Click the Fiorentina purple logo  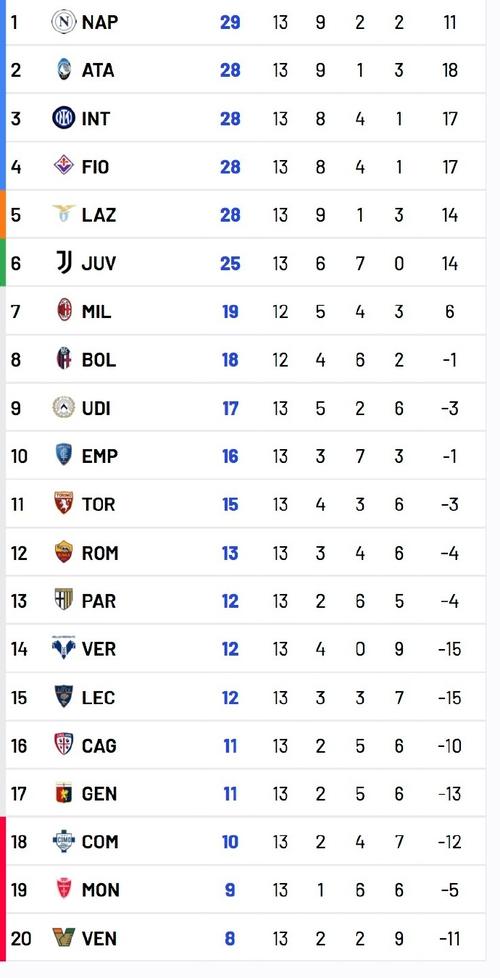tap(63, 166)
